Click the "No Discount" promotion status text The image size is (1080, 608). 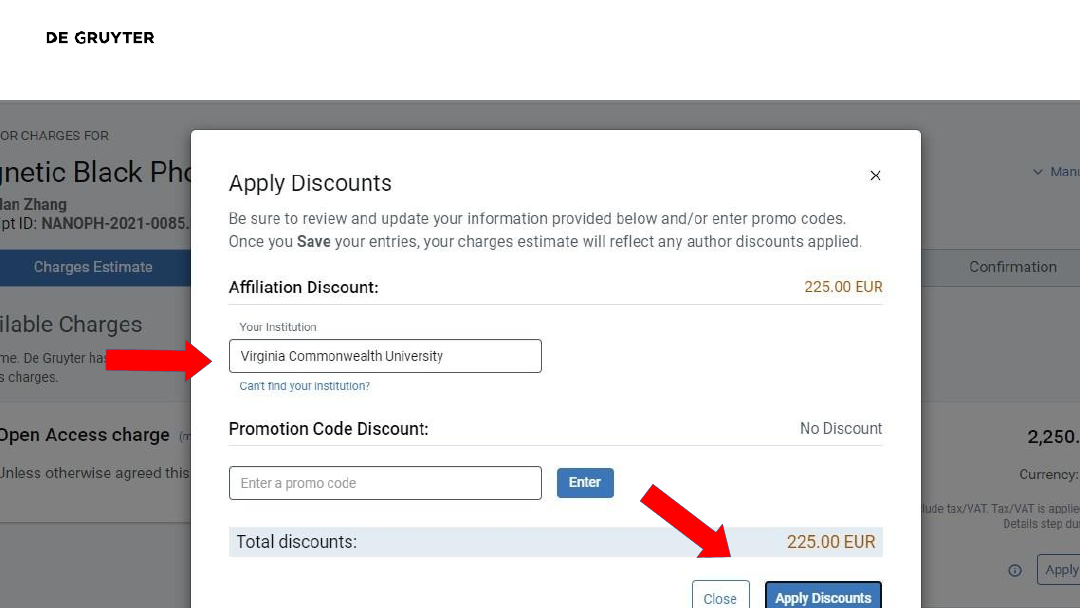click(840, 429)
